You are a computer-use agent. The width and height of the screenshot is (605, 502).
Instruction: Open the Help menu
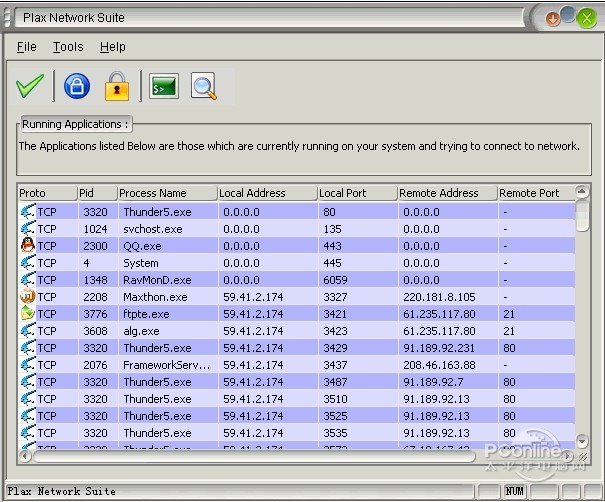113,47
